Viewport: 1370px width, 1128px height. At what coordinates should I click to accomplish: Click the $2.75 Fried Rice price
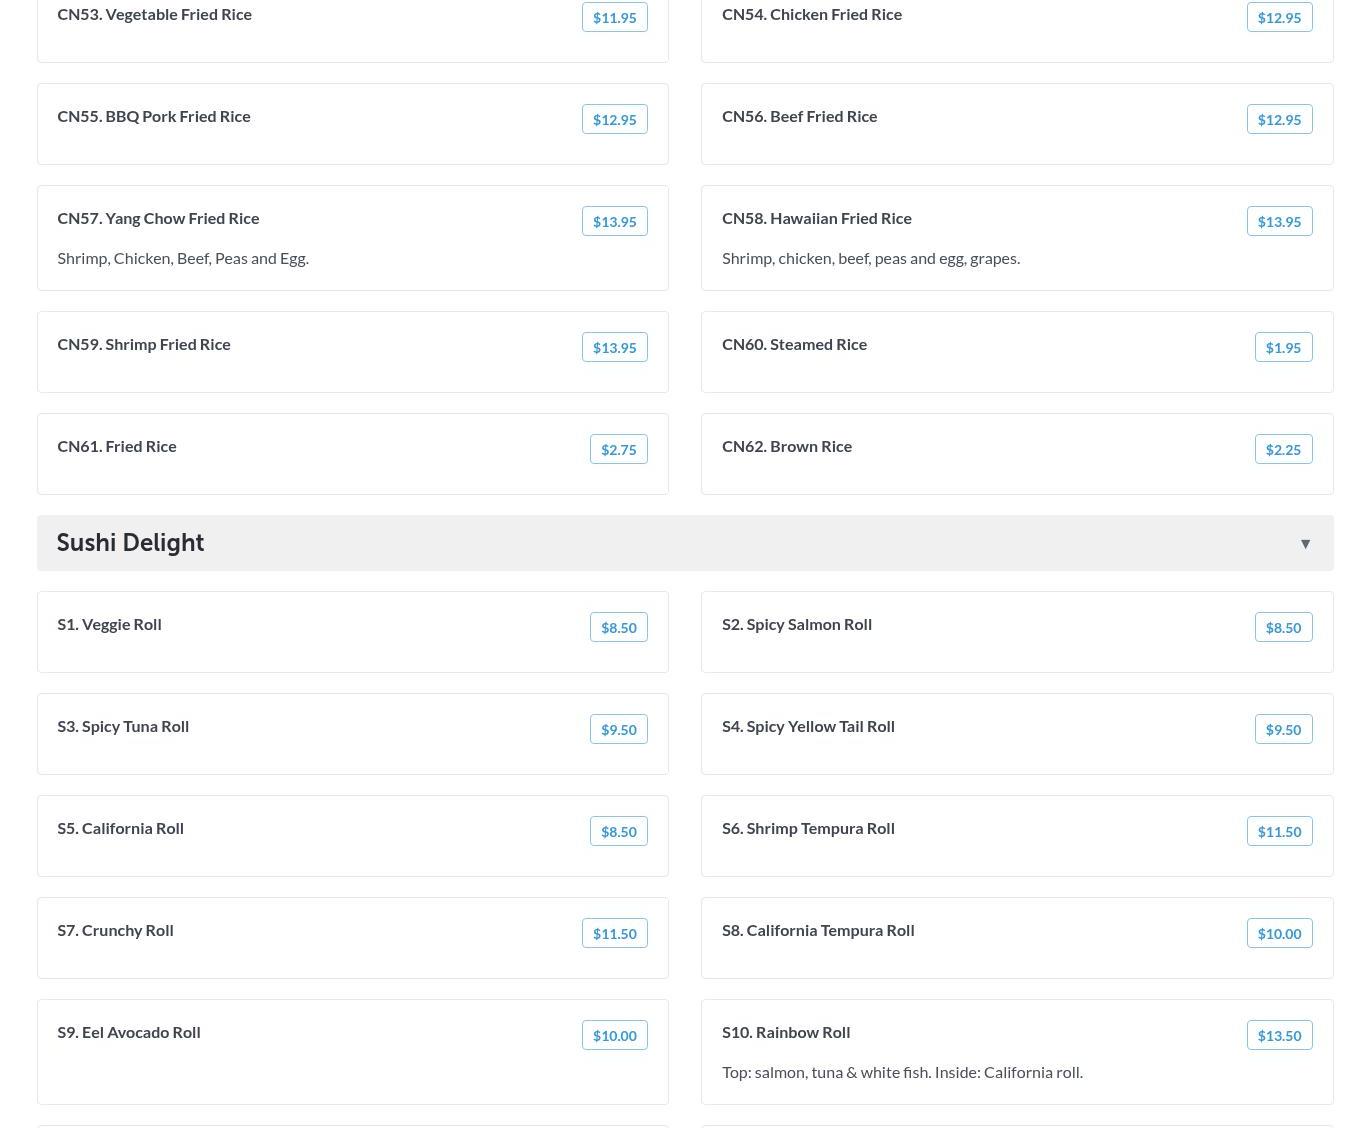point(619,449)
